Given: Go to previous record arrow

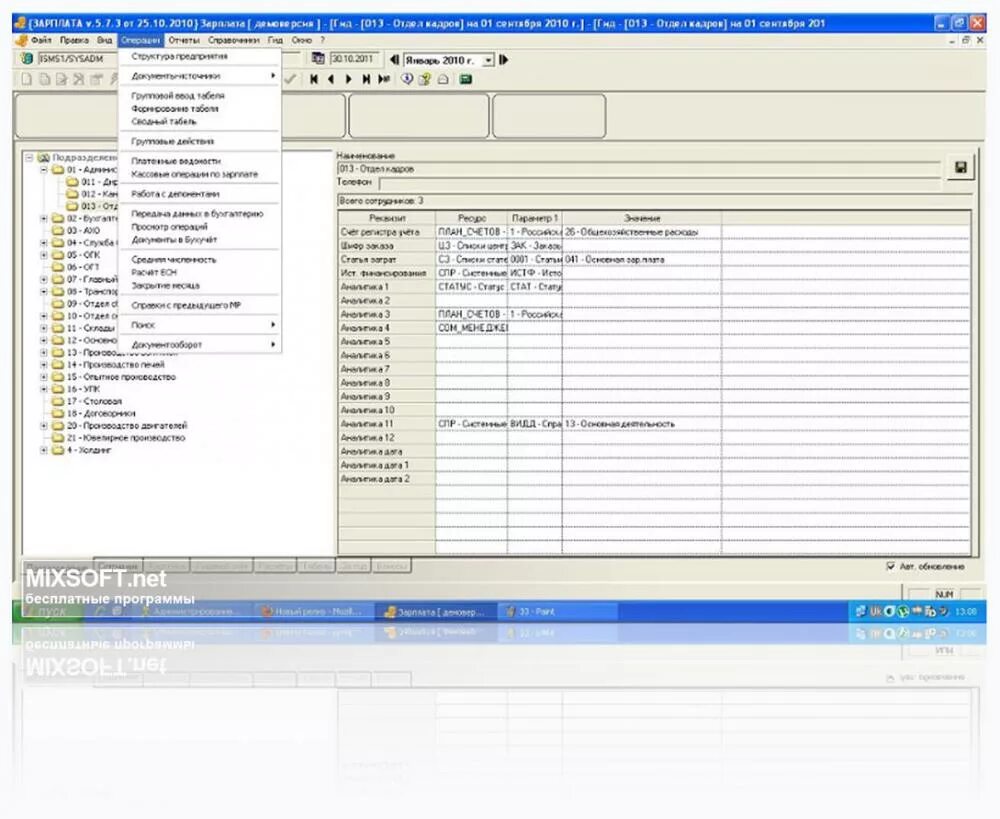Looking at the screenshot, I should 331,79.
